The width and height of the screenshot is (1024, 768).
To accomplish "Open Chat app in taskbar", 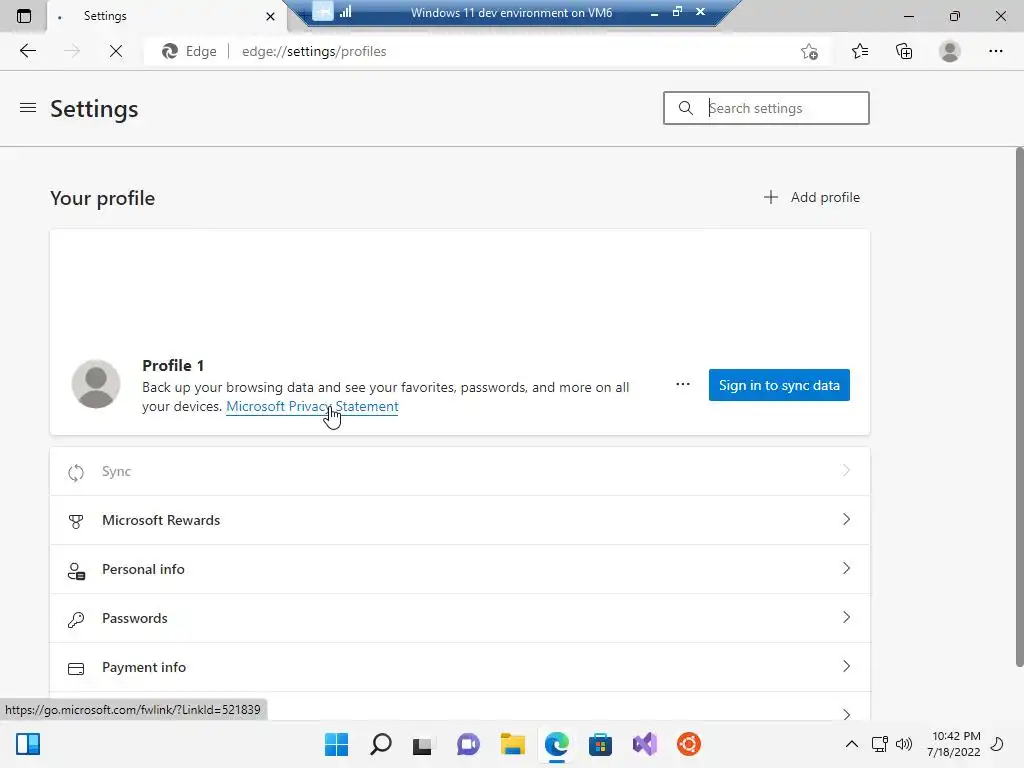I will pos(468,744).
